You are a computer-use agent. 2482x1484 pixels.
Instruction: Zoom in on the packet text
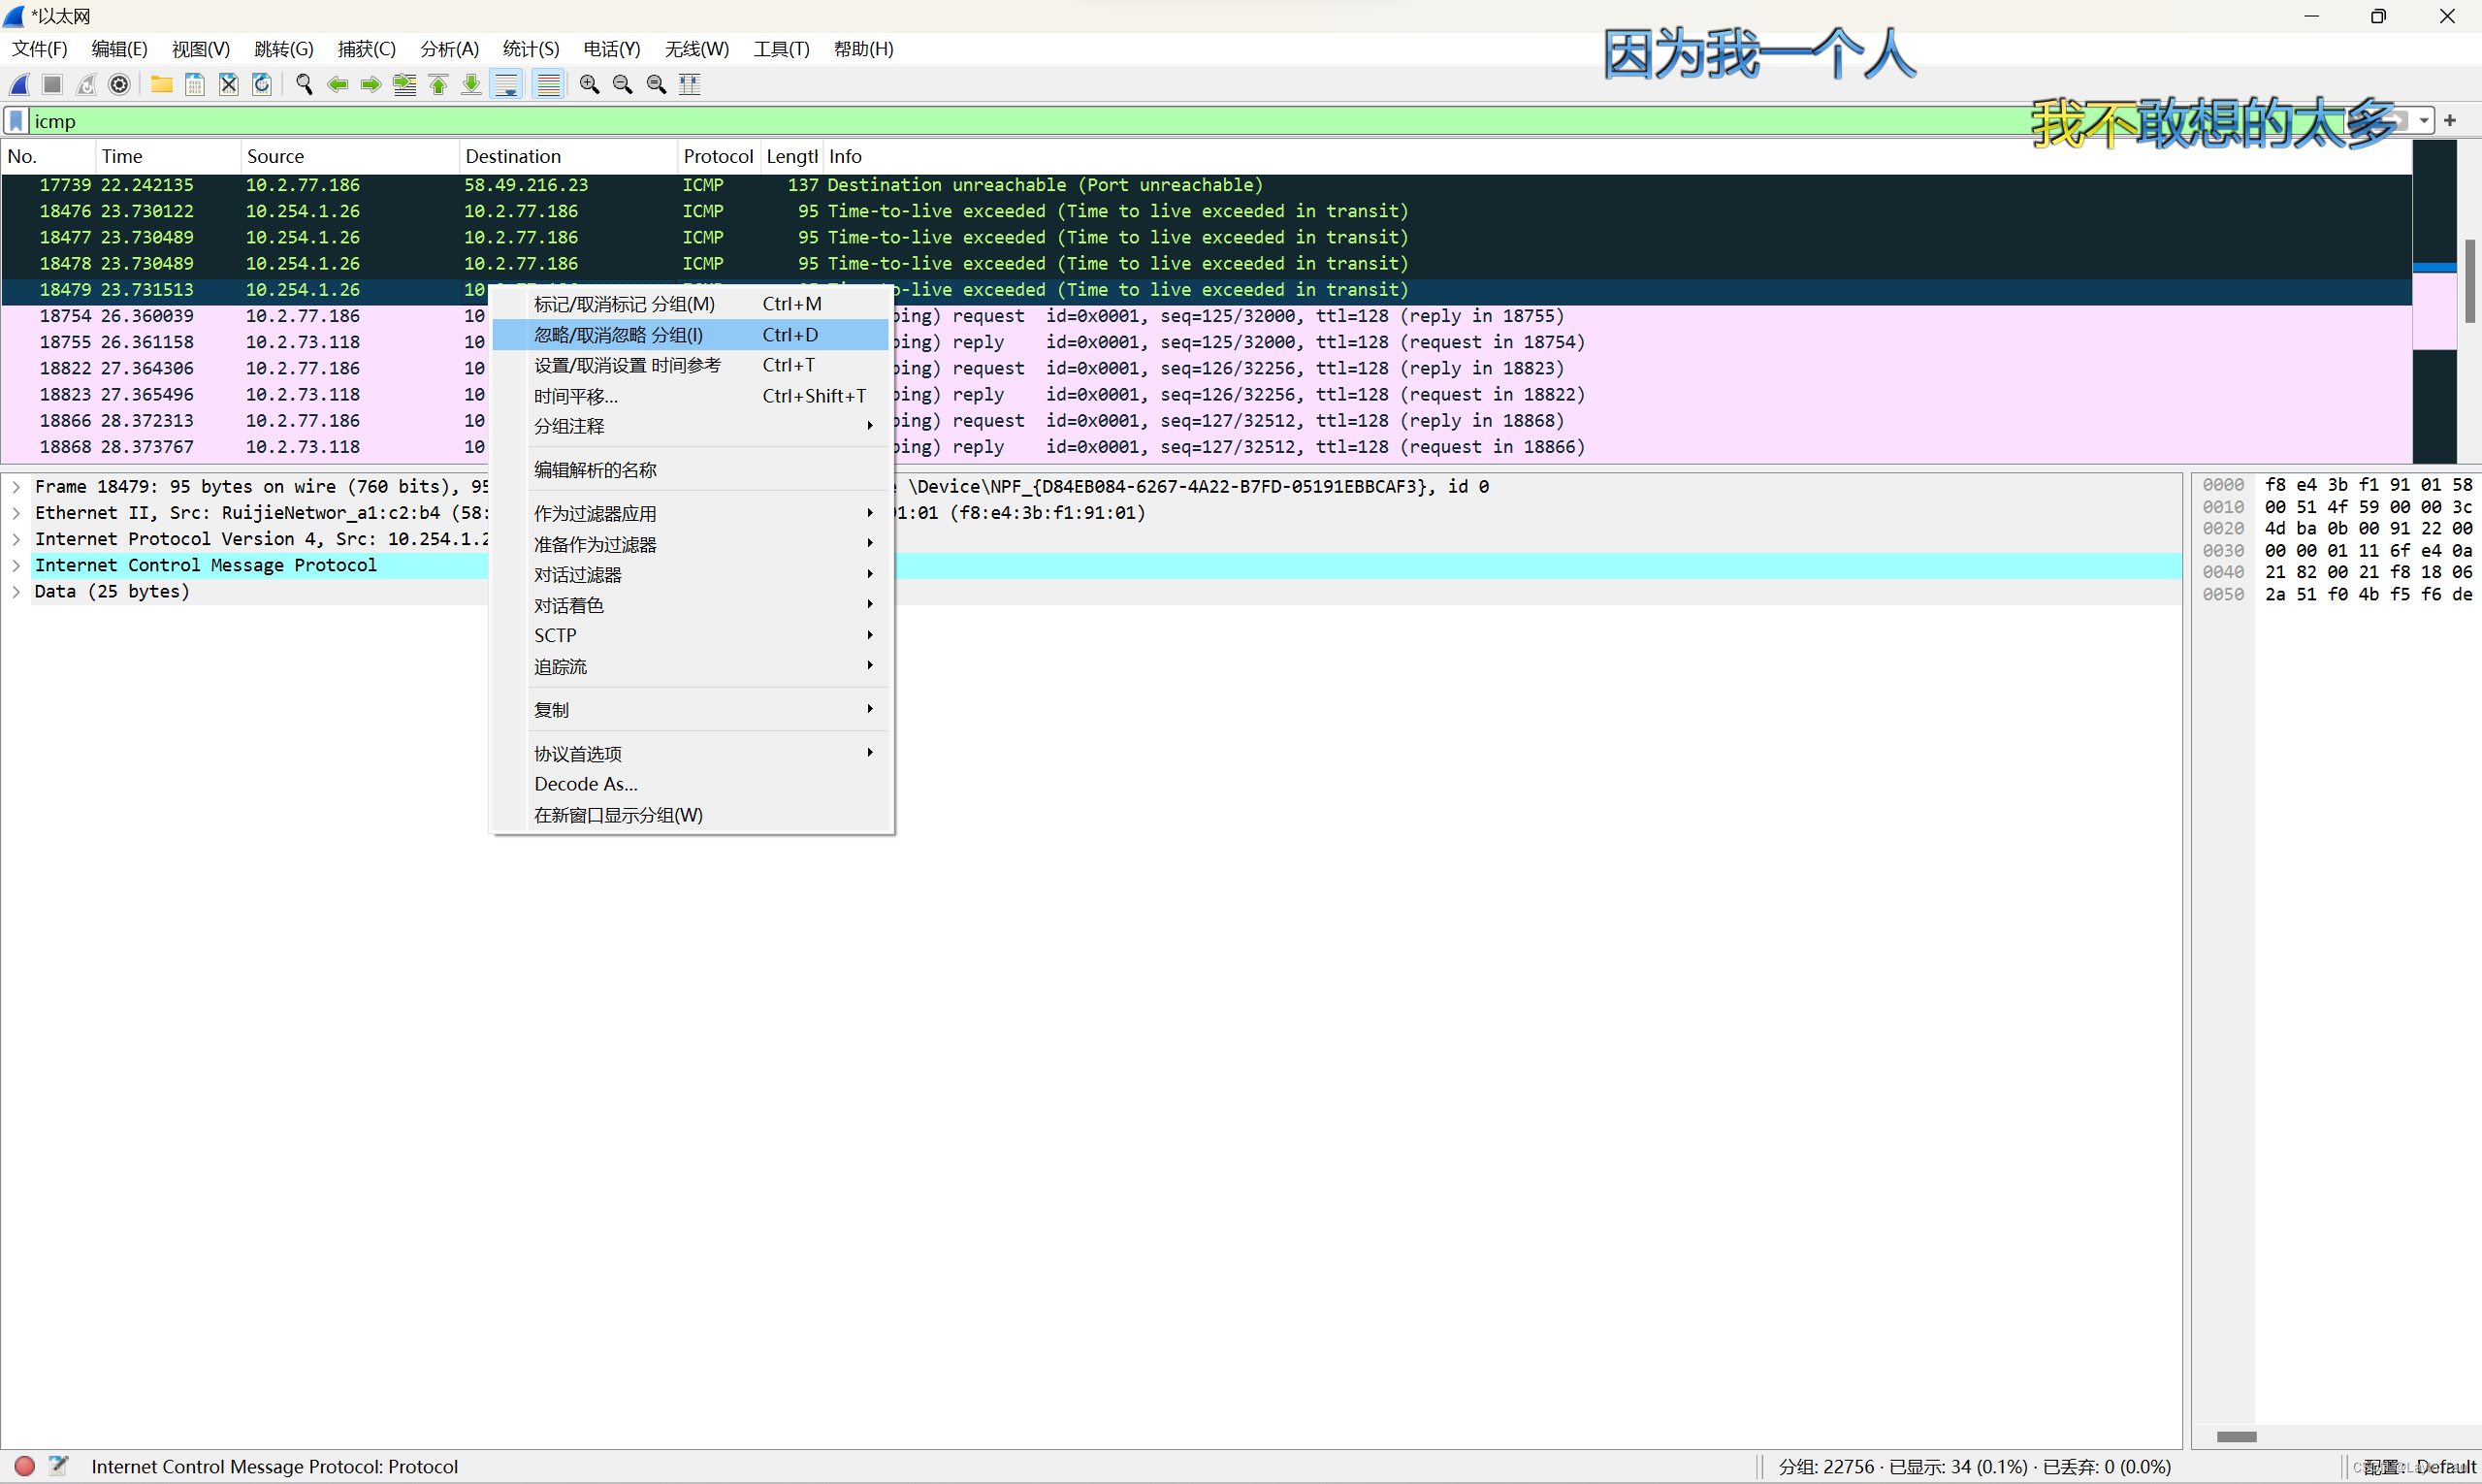pyautogui.click(x=590, y=85)
